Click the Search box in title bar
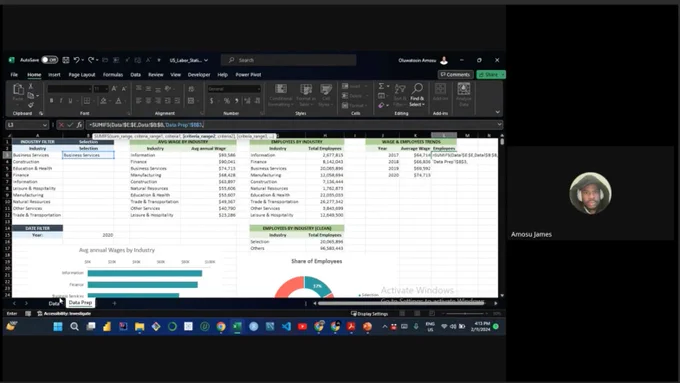680x383 pixels. (288, 60)
